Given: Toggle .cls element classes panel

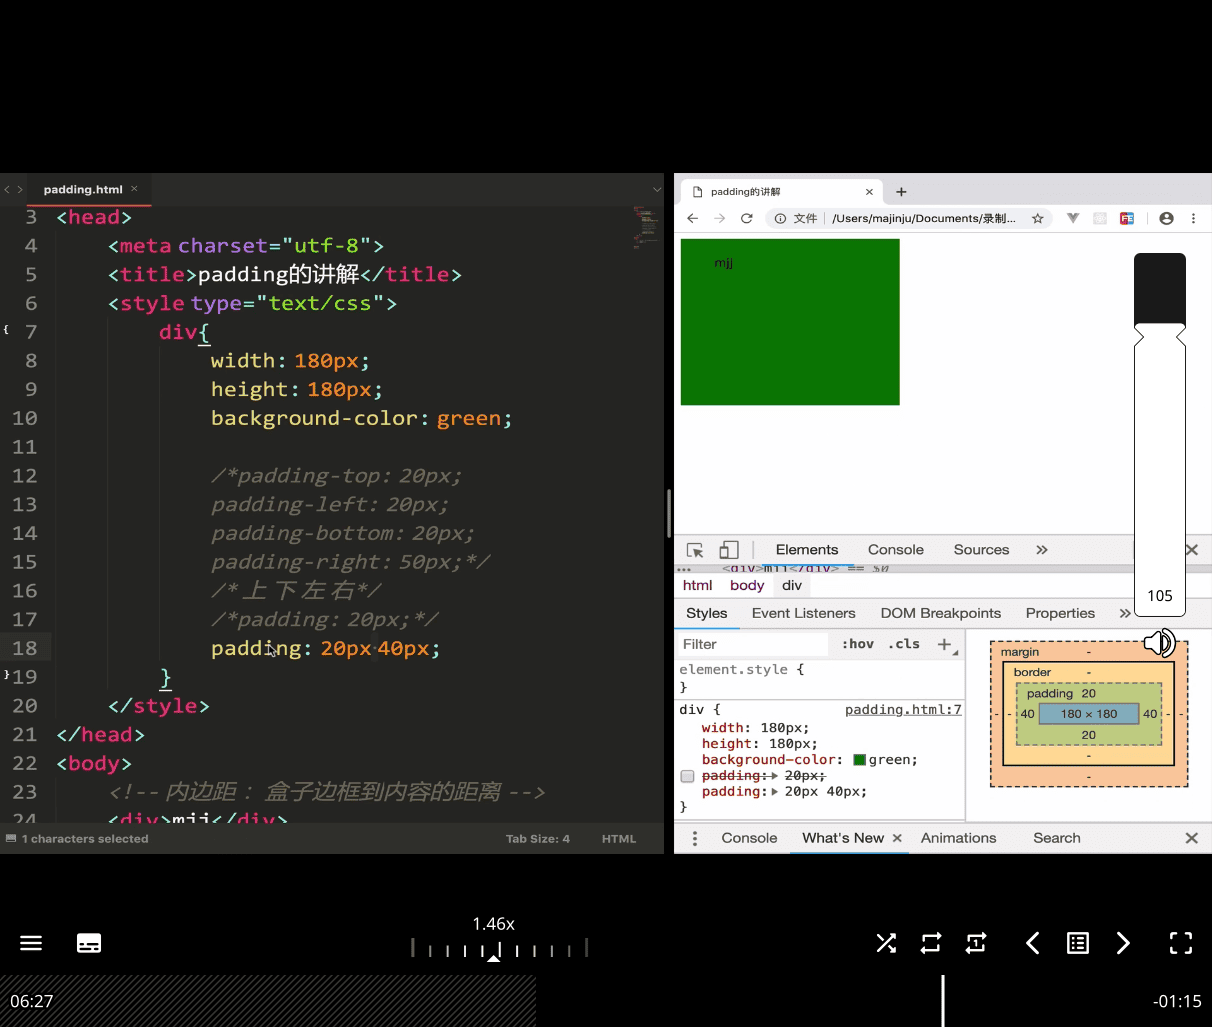Looking at the screenshot, I should 904,644.
